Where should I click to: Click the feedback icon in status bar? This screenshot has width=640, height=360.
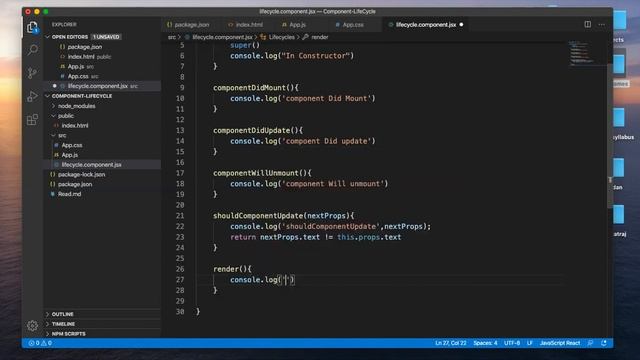tap(590, 343)
